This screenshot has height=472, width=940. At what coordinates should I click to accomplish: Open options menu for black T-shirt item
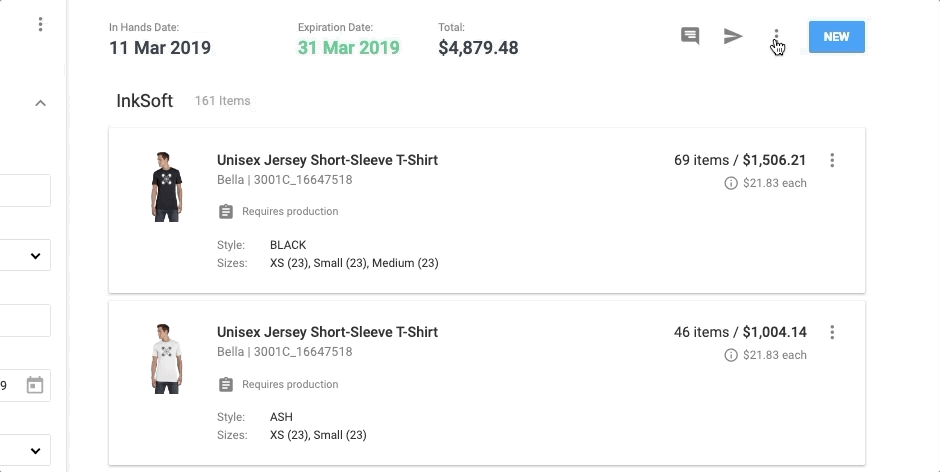pos(832,161)
